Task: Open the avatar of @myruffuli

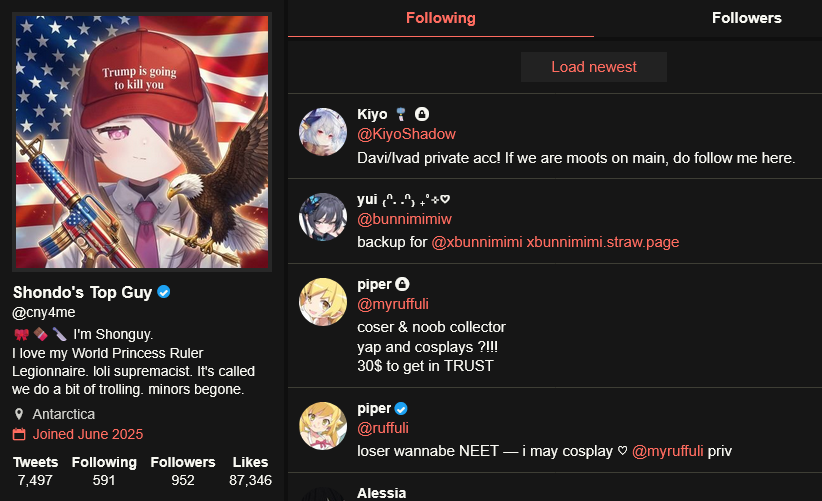Action: [322, 302]
